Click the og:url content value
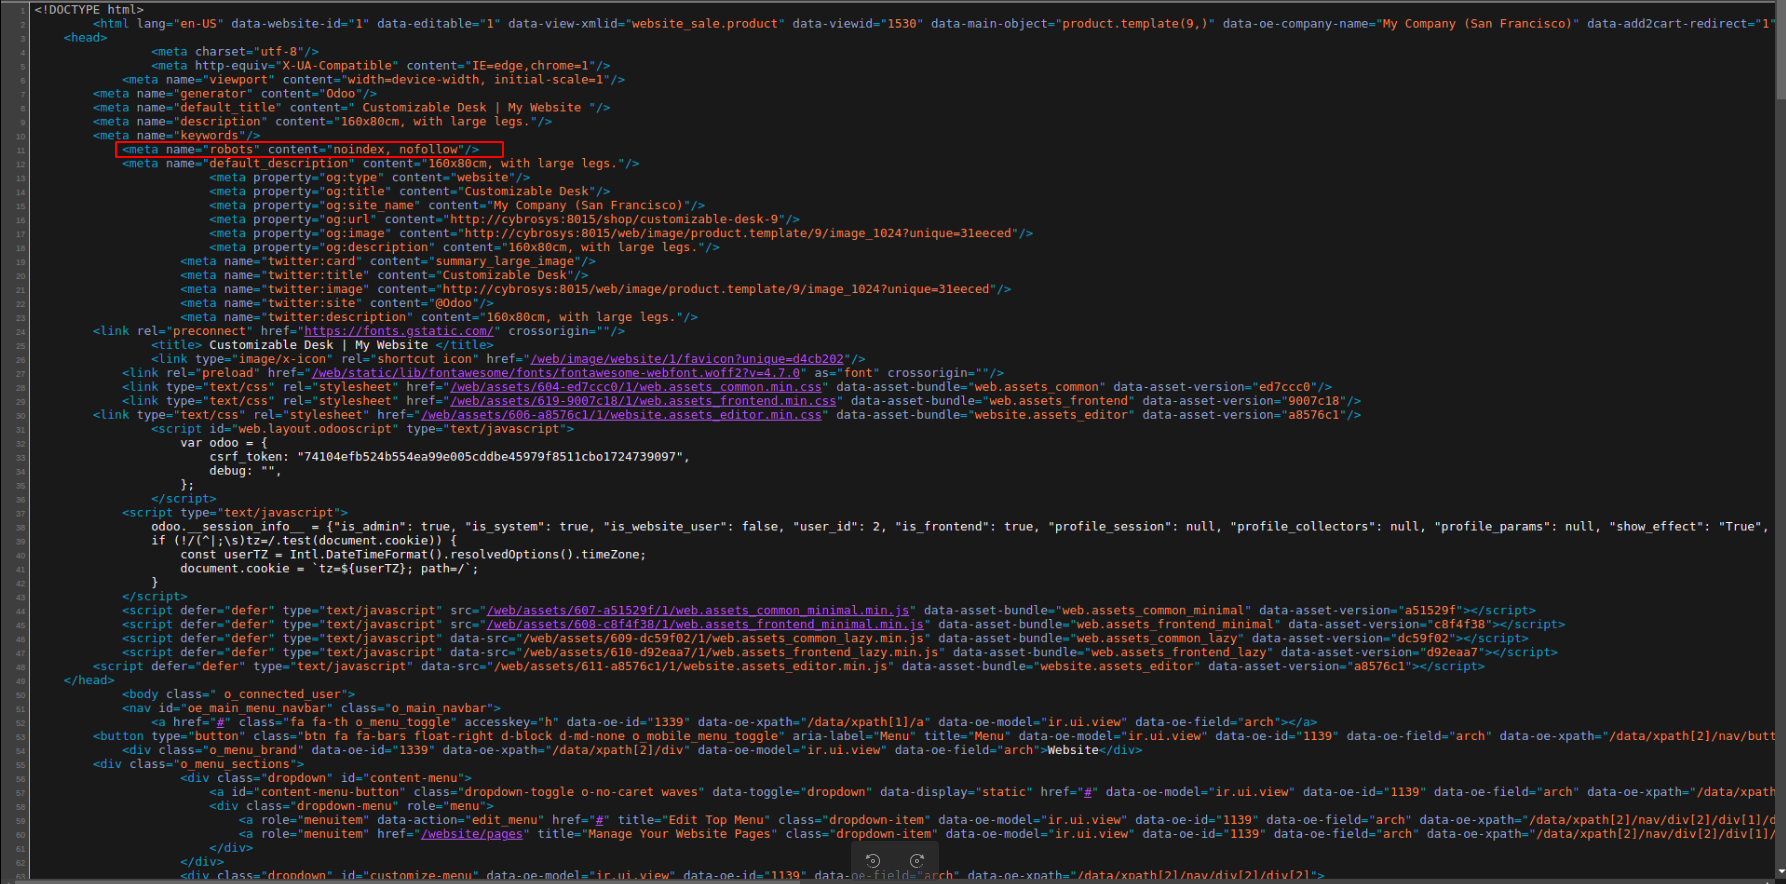Screen dimensions: 1786x884 (x=614, y=220)
